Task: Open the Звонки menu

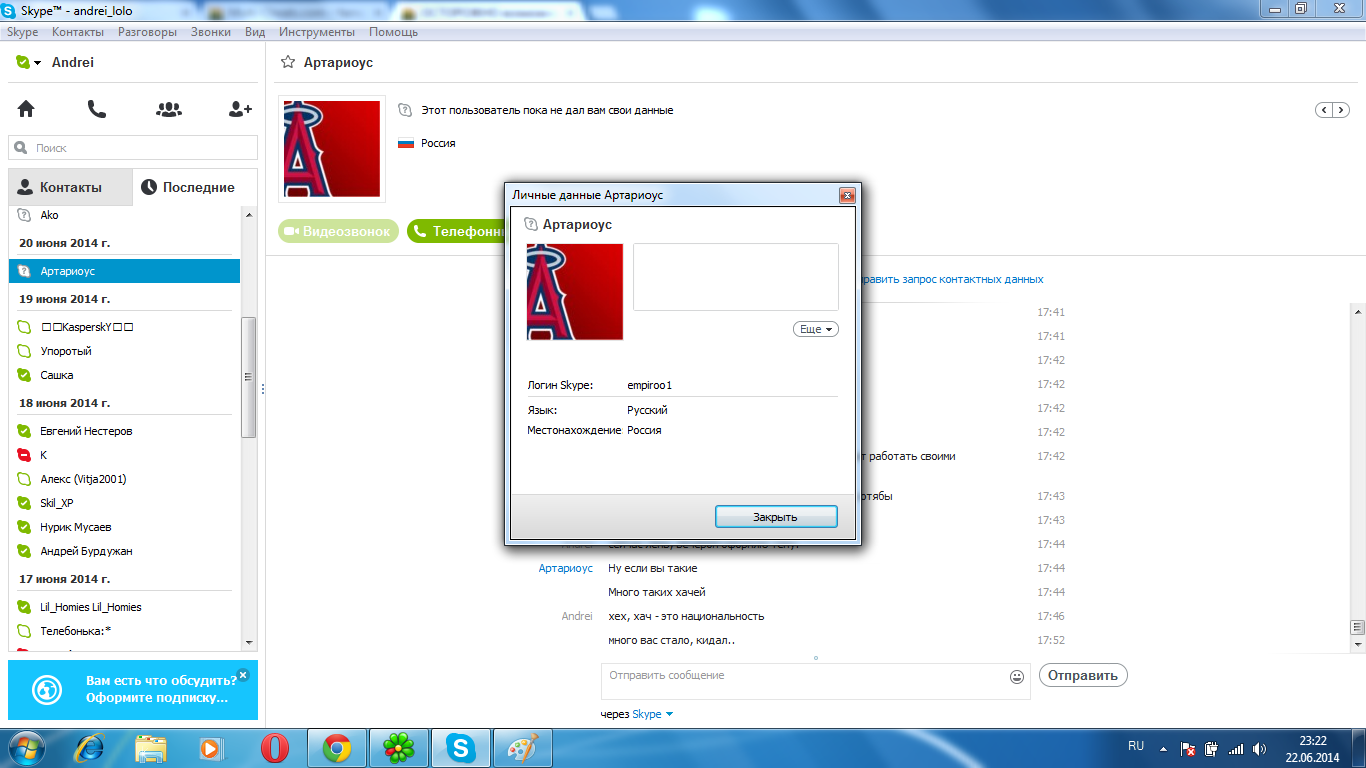Action: [211, 32]
